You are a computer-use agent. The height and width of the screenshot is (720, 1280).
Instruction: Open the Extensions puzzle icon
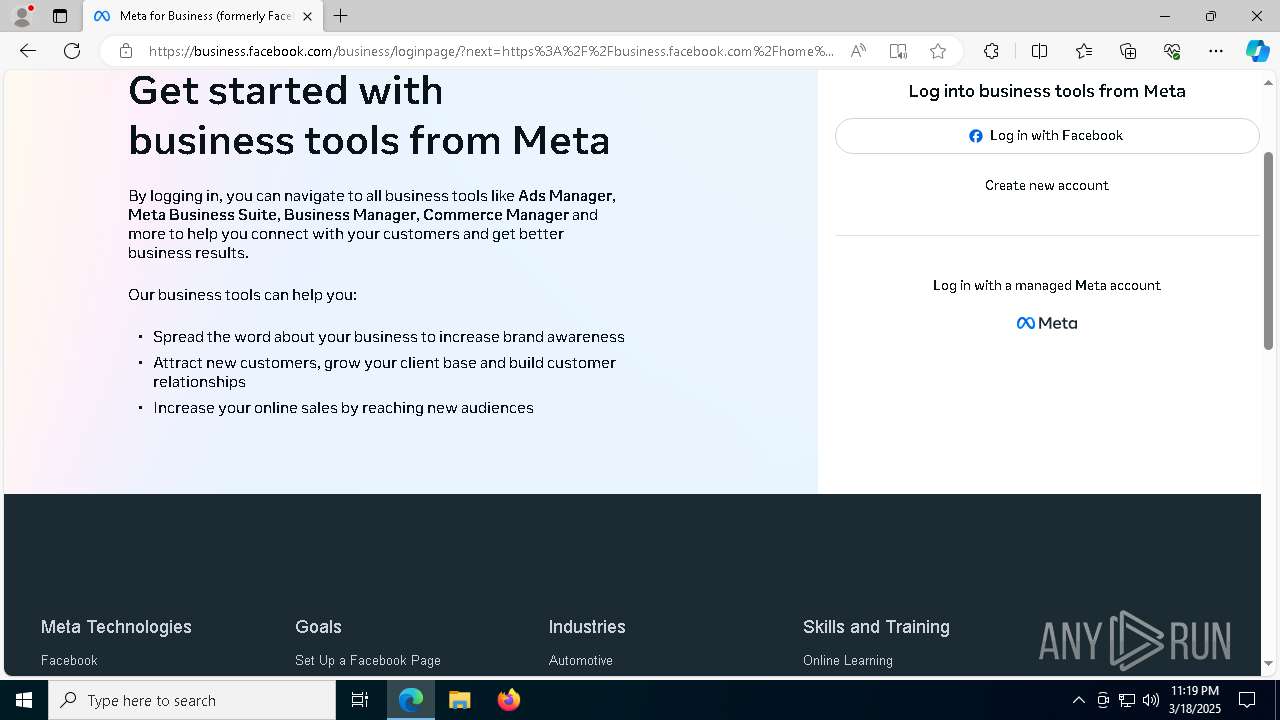(991, 51)
